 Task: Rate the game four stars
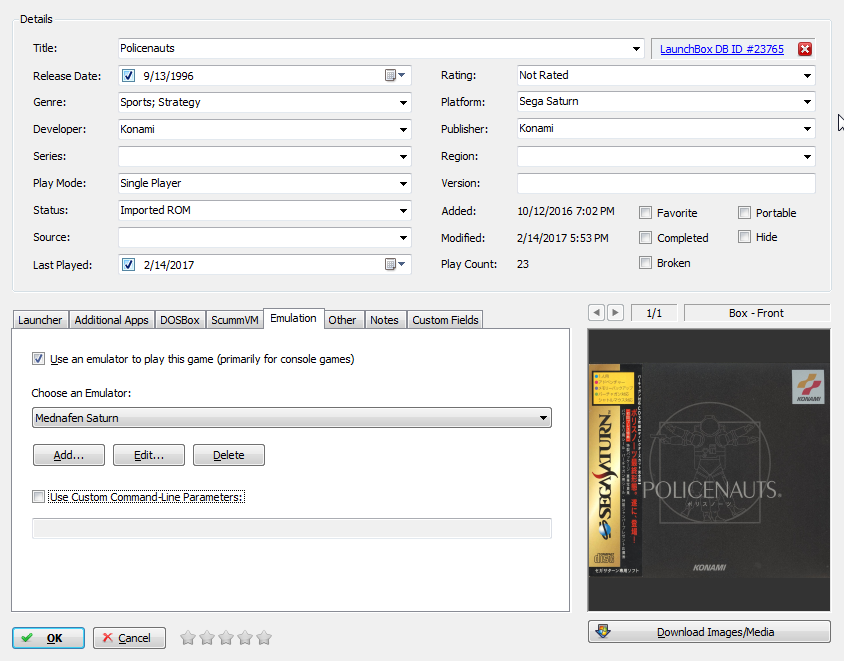pos(245,638)
